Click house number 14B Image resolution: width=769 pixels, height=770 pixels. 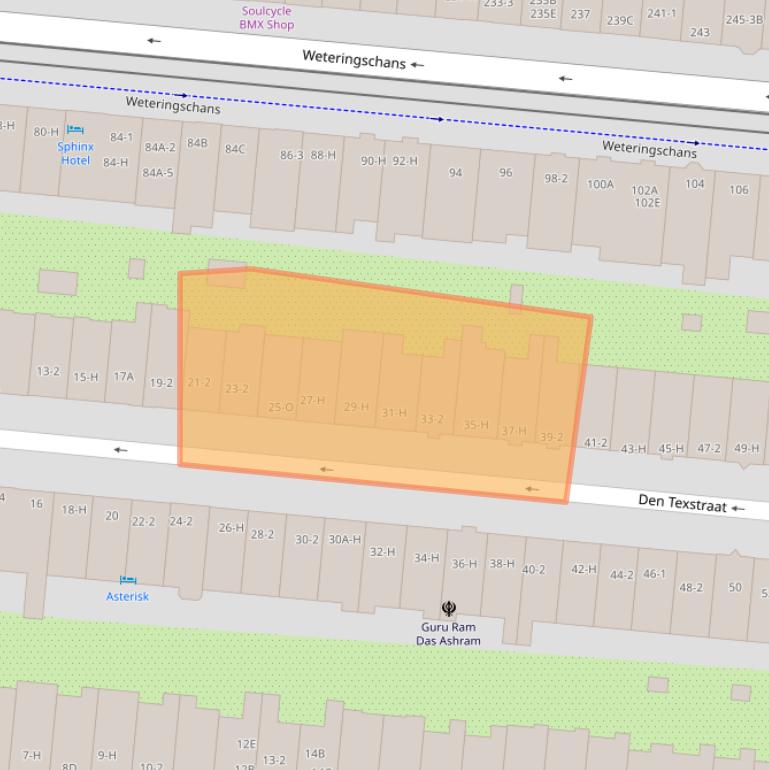(x=315, y=754)
